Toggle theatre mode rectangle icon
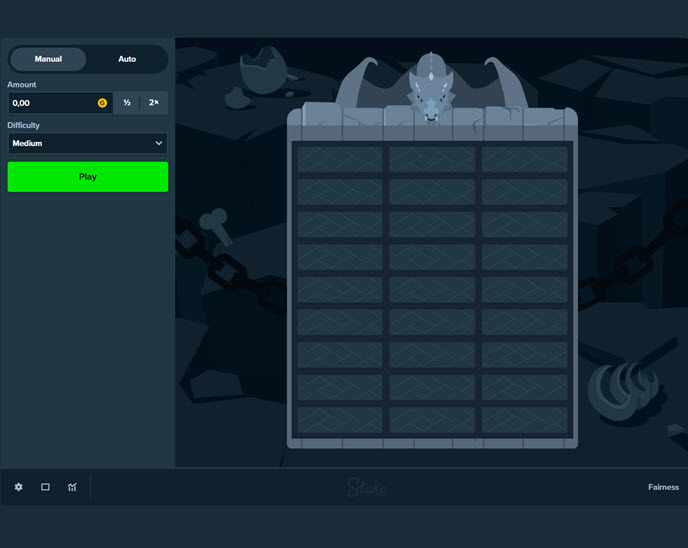The image size is (688, 548). click(45, 487)
